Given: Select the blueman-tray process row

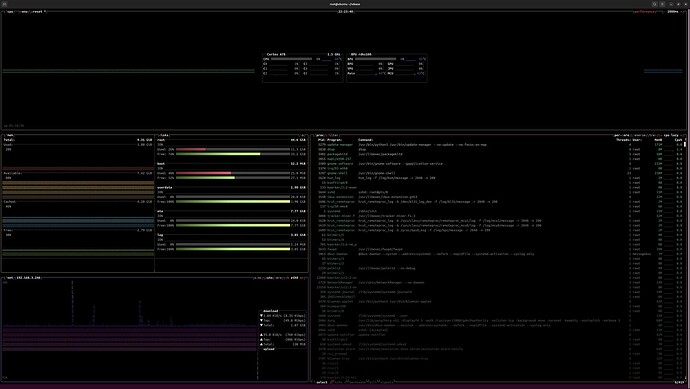Looking at the screenshot, I should (x=499, y=358).
